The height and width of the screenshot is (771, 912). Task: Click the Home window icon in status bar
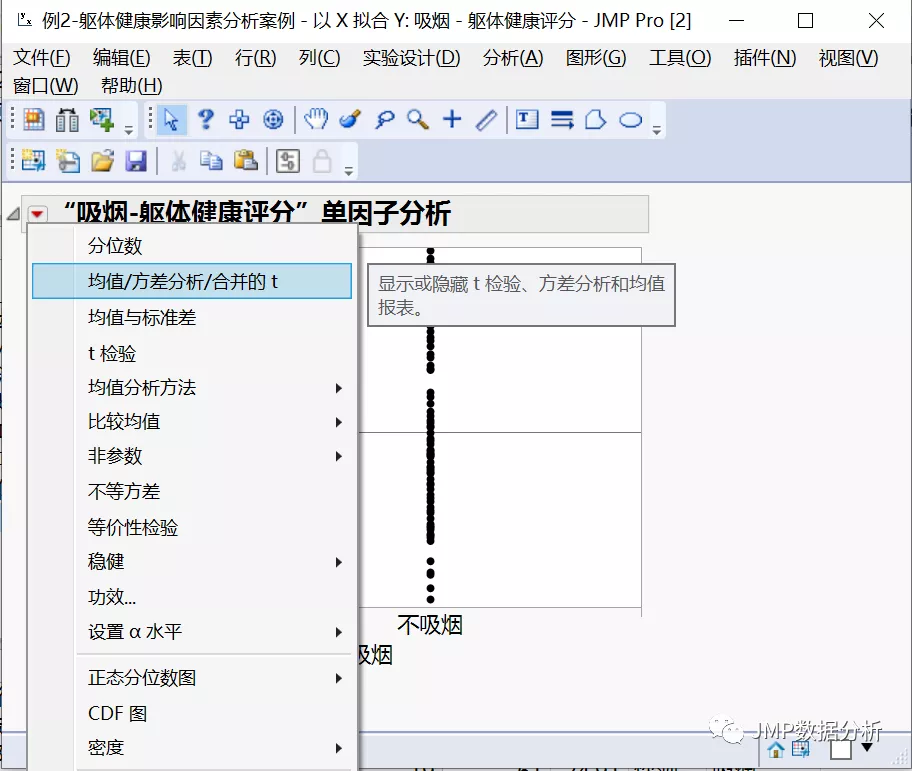[x=775, y=750]
